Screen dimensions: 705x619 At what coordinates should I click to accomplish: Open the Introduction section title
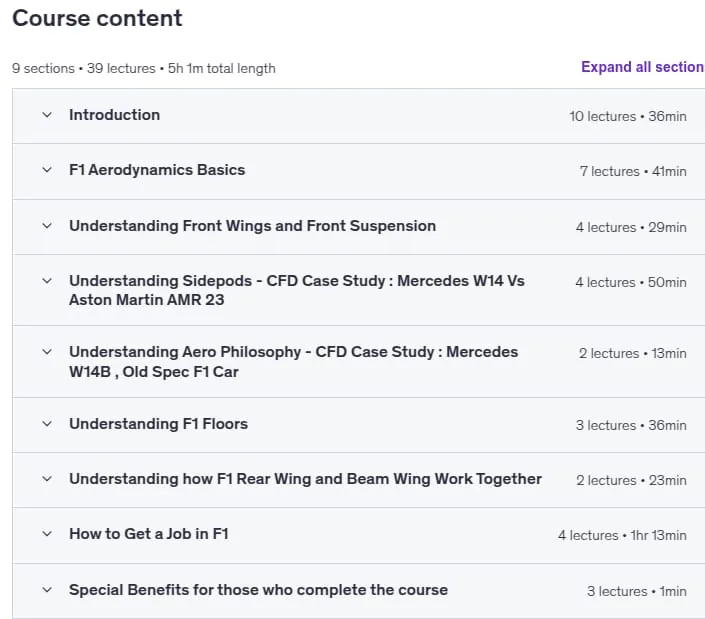point(114,115)
